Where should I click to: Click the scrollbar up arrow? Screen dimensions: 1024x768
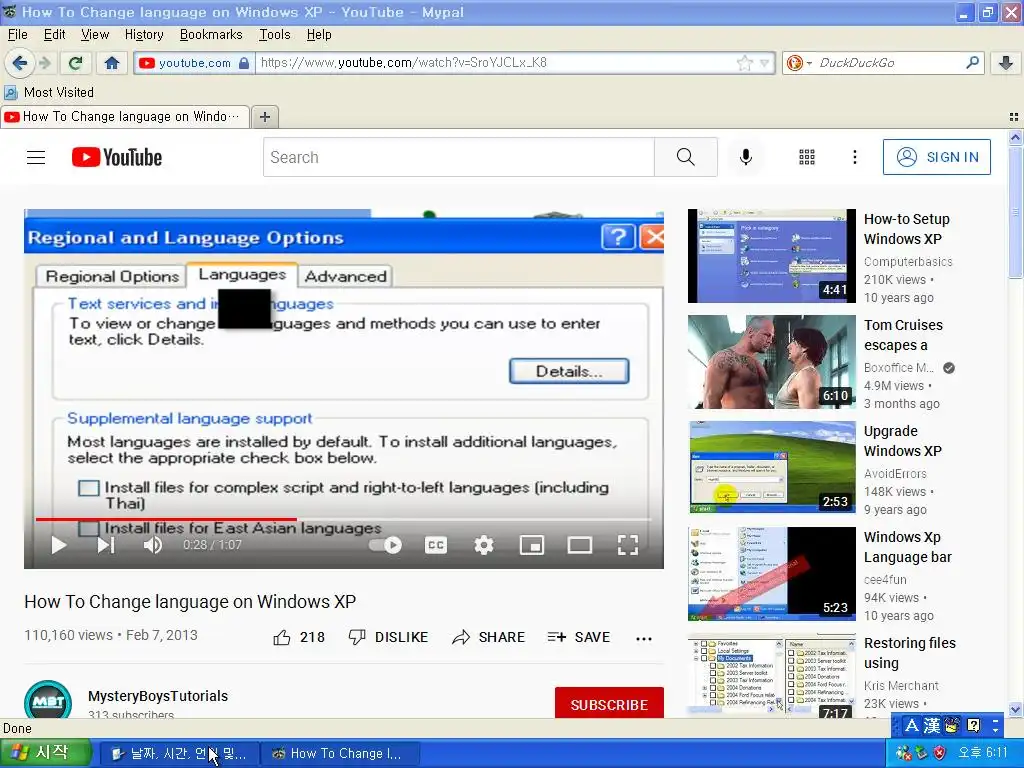[1015, 137]
